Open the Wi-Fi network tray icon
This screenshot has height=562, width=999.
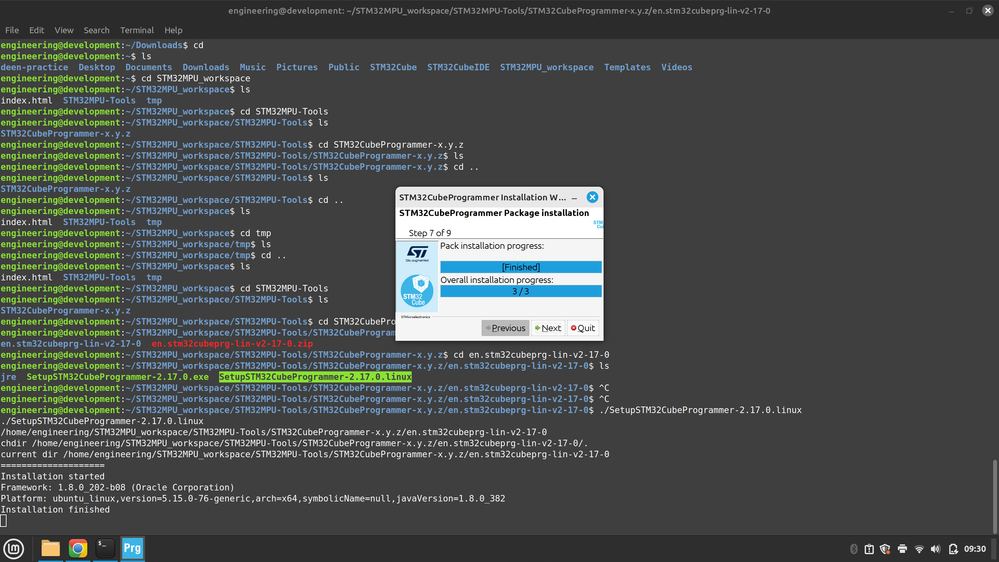point(919,549)
